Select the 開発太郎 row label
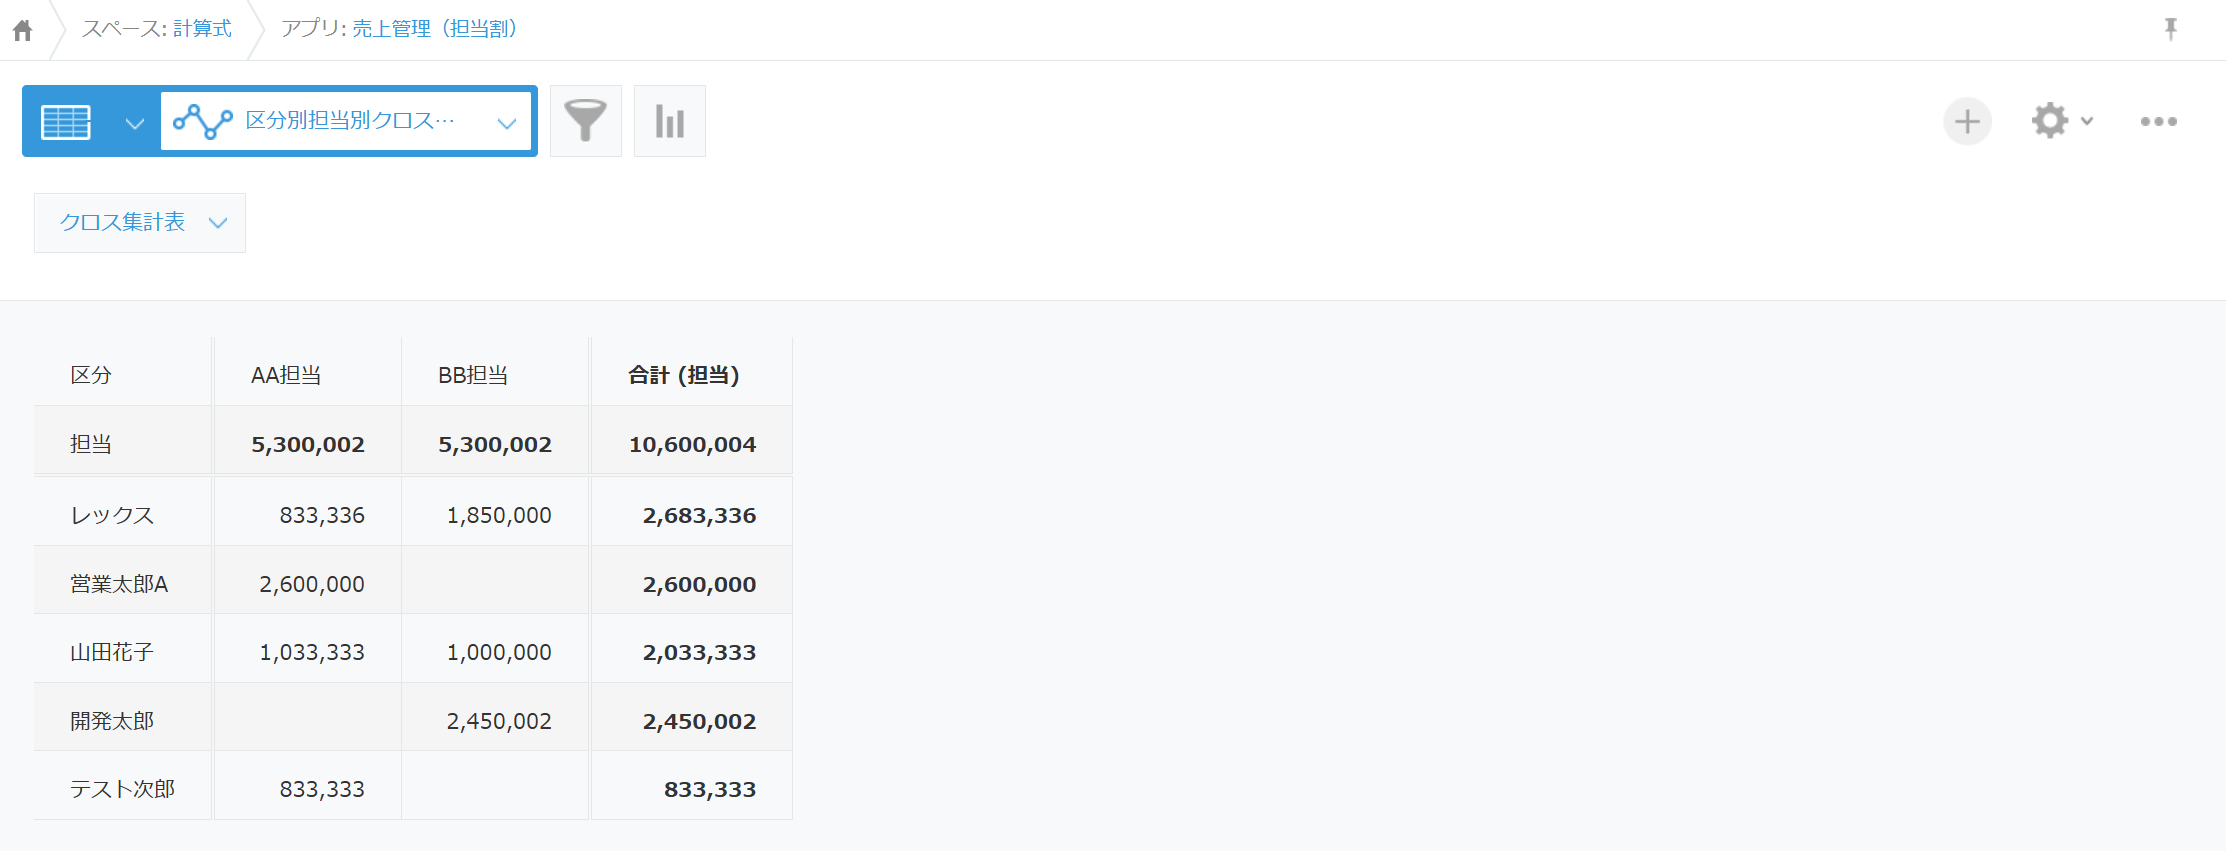This screenshot has height=851, width=2226. [x=112, y=721]
